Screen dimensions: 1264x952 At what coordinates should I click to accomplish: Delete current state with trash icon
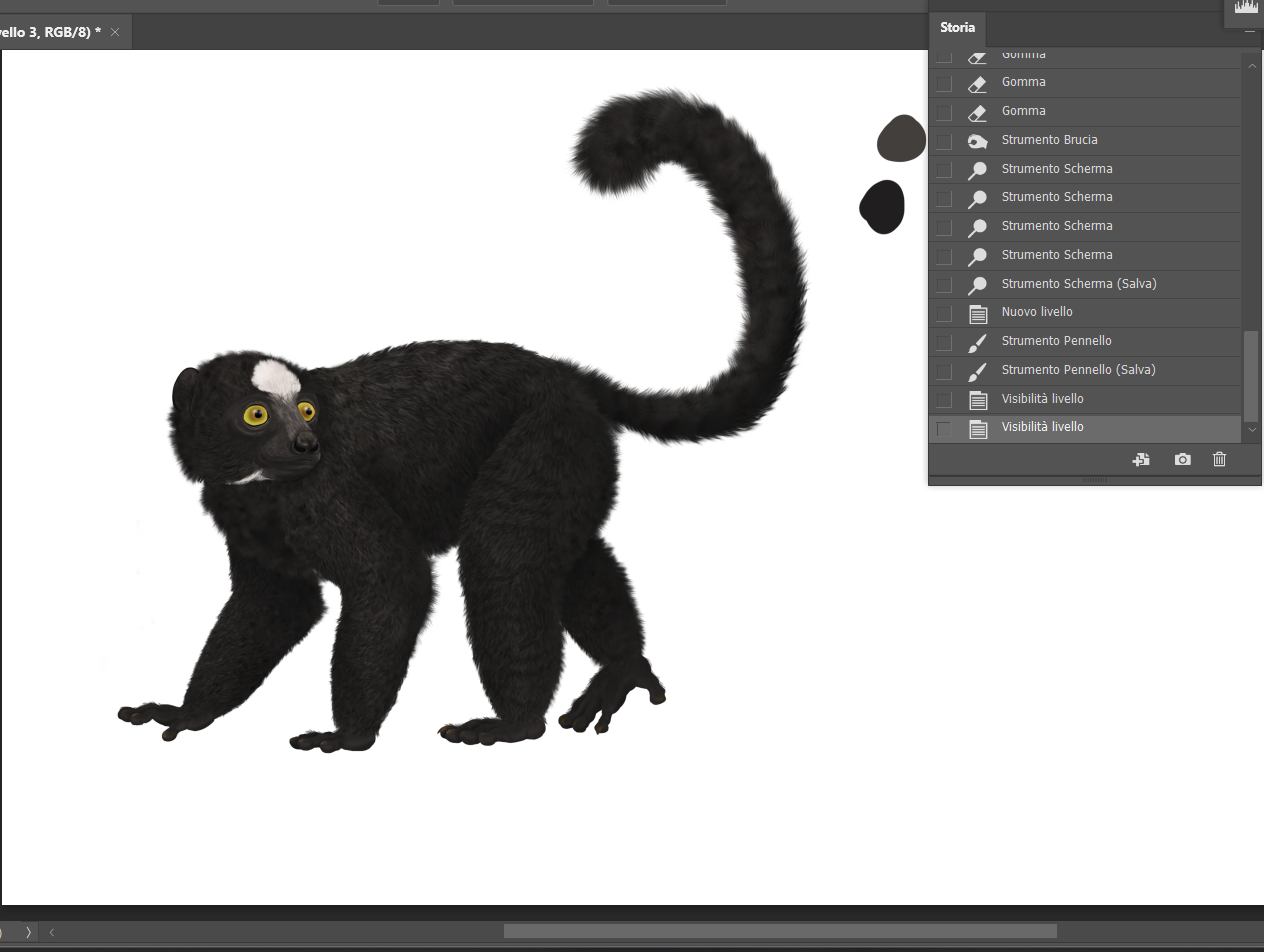[x=1219, y=460]
